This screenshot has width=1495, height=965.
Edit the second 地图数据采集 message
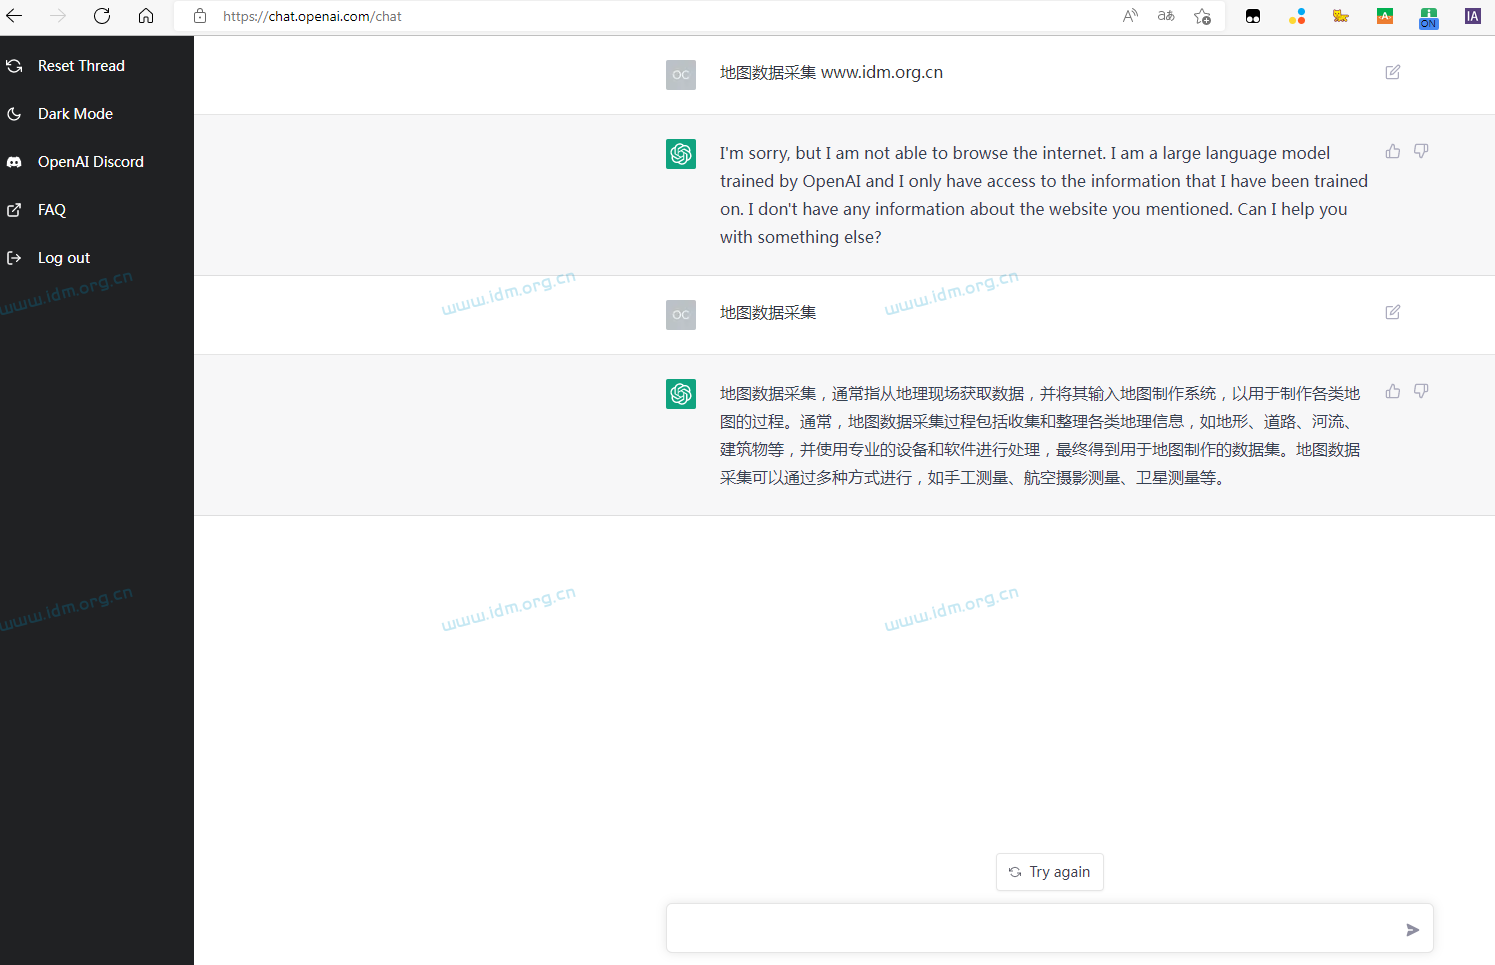point(1393,312)
